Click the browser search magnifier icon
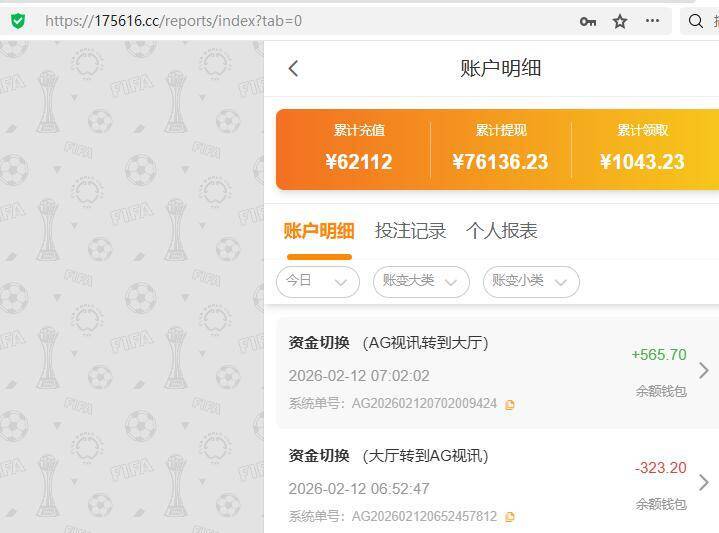This screenshot has width=719, height=533. point(696,21)
